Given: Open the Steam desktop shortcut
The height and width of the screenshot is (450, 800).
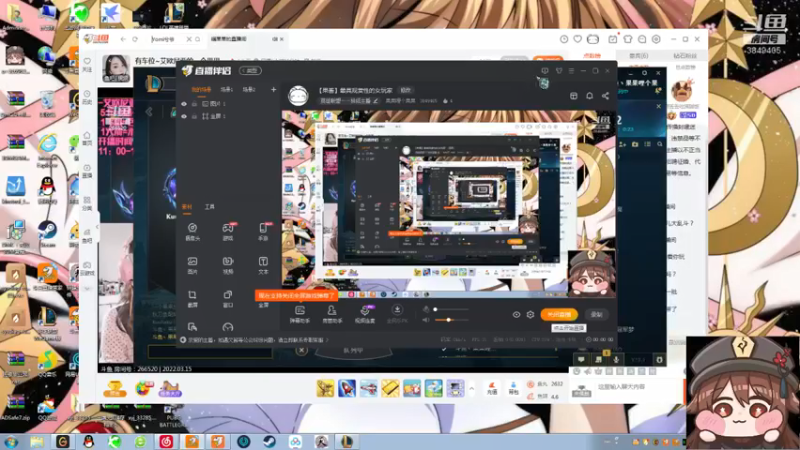Looking at the screenshot, I should [x=47, y=233].
